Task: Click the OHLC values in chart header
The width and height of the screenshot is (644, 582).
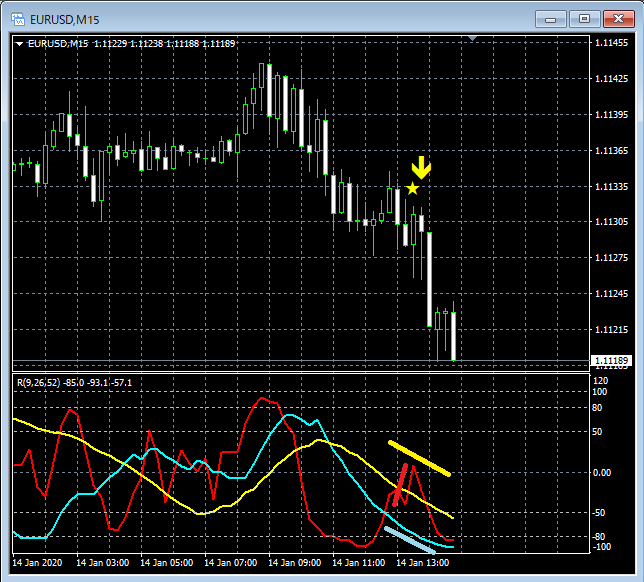Action: (x=165, y=44)
